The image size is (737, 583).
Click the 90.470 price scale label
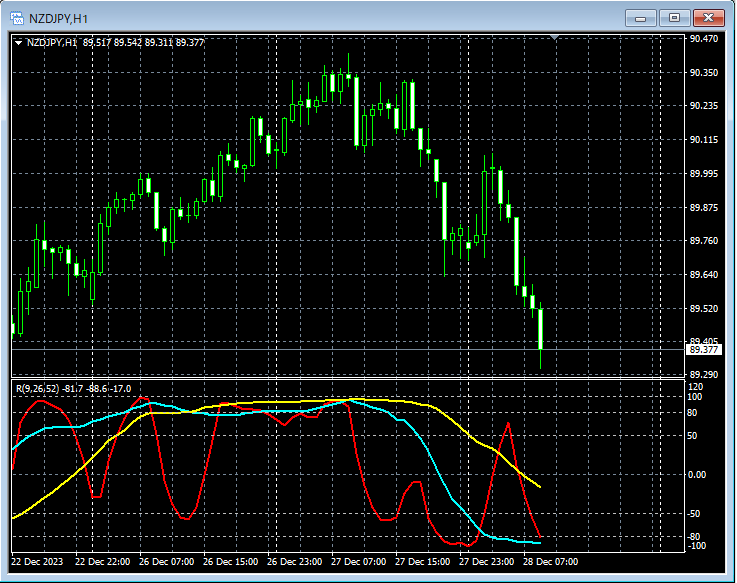click(x=704, y=39)
